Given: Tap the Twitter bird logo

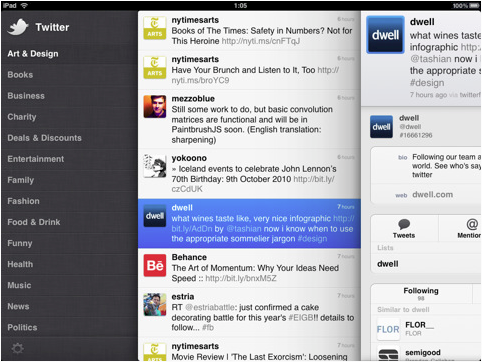Looking at the screenshot, I should click(x=18, y=27).
